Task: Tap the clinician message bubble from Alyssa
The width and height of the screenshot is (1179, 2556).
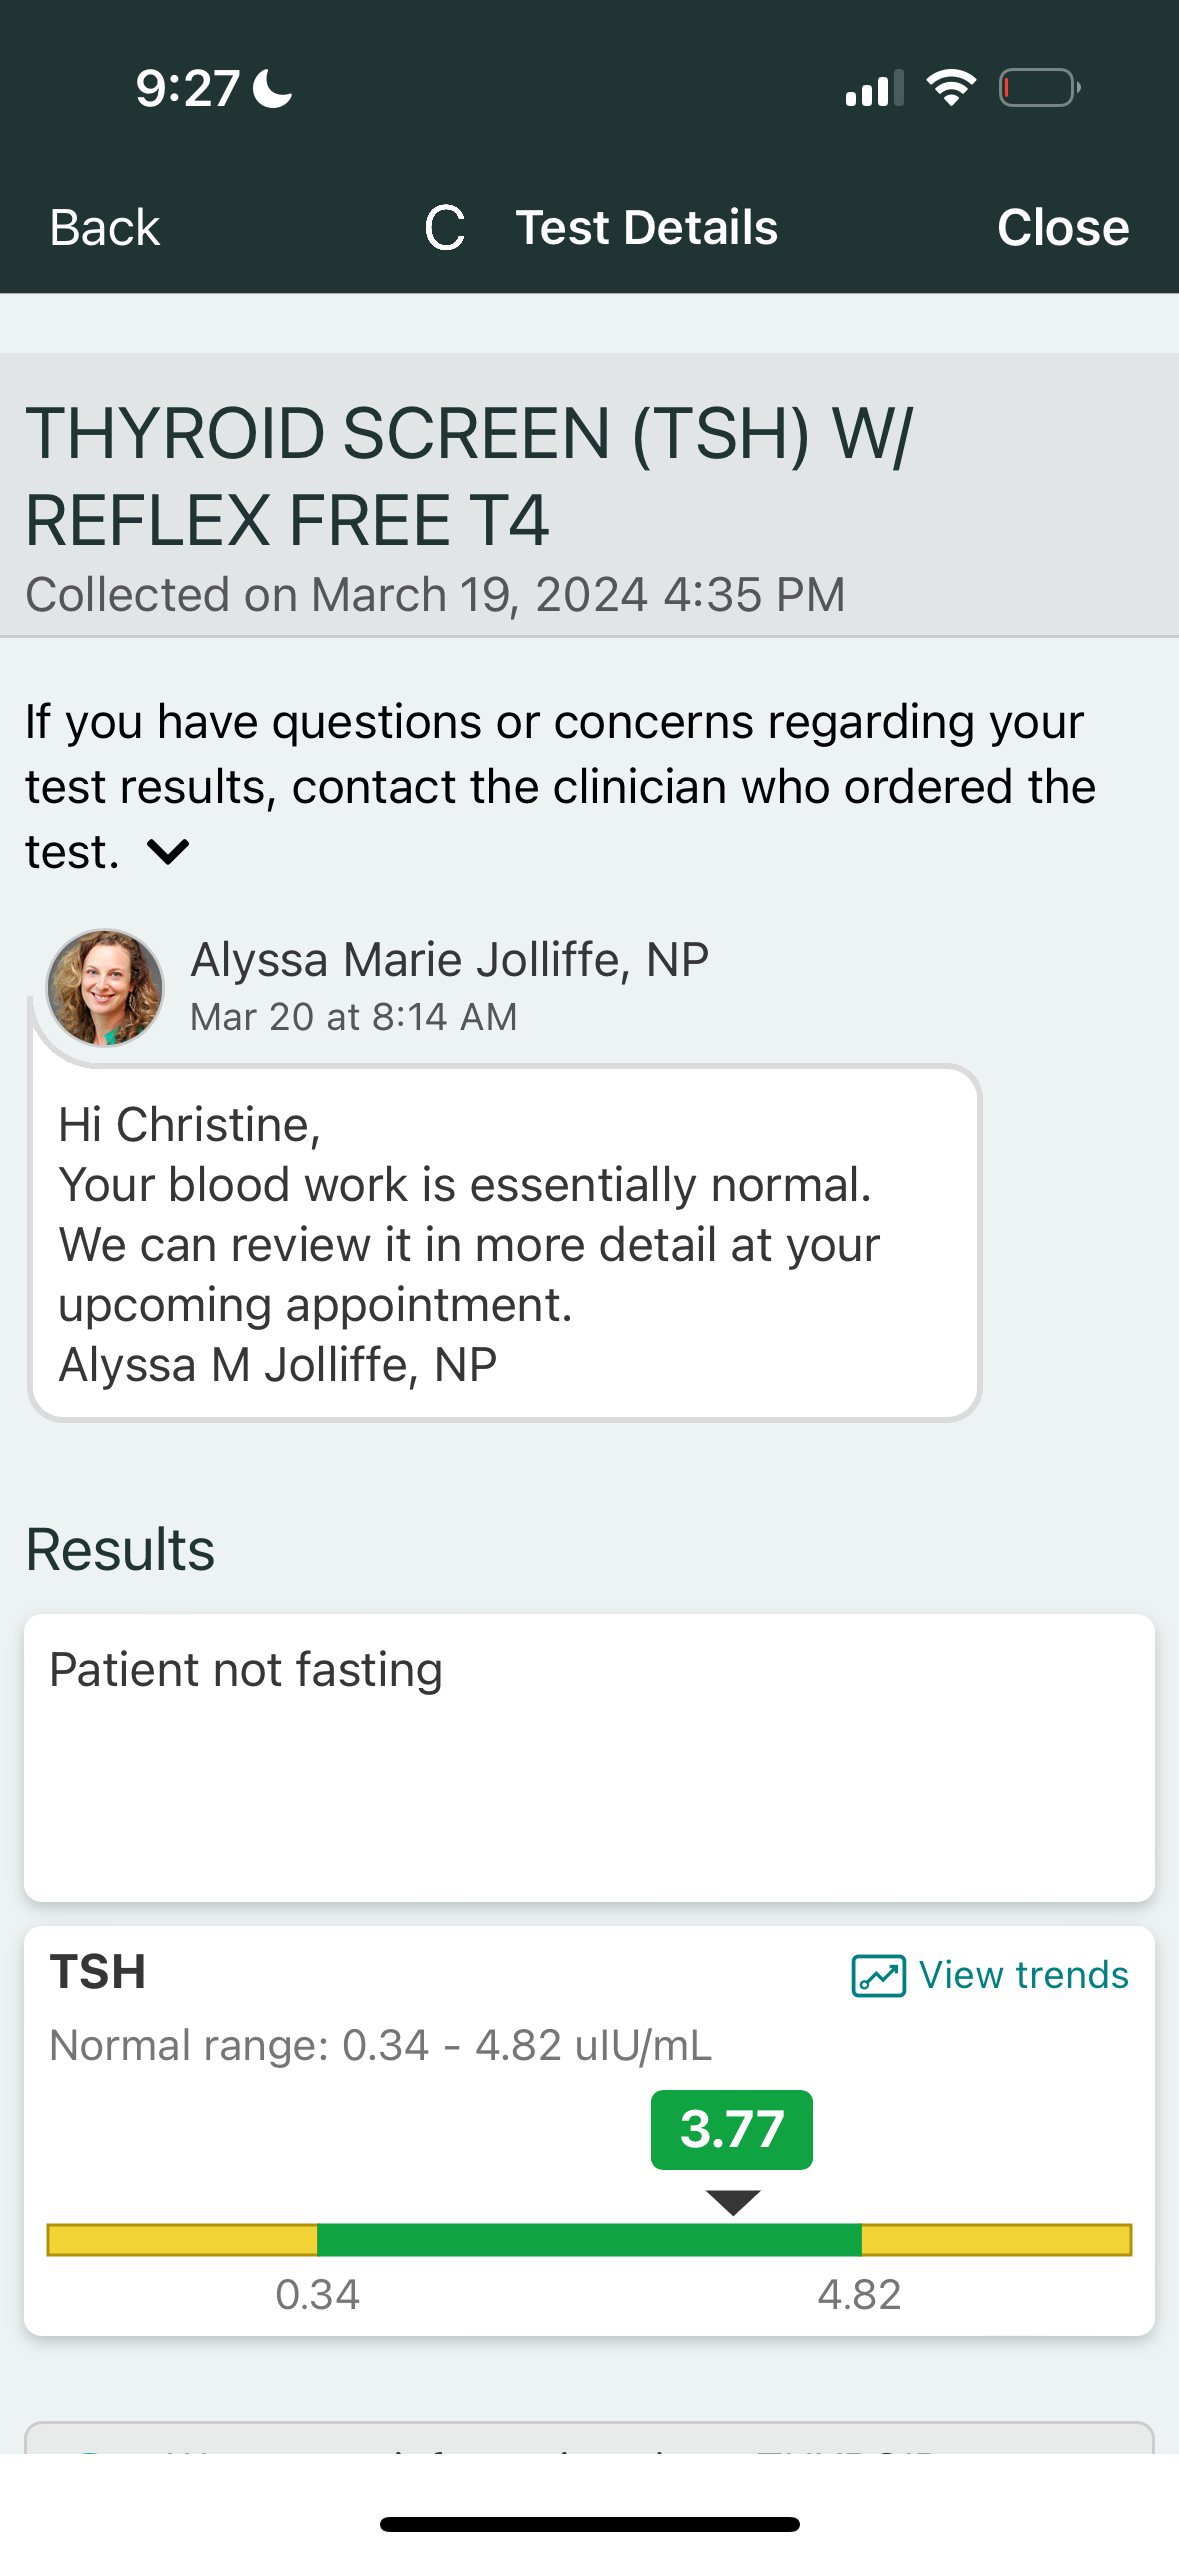Action: click(505, 1243)
